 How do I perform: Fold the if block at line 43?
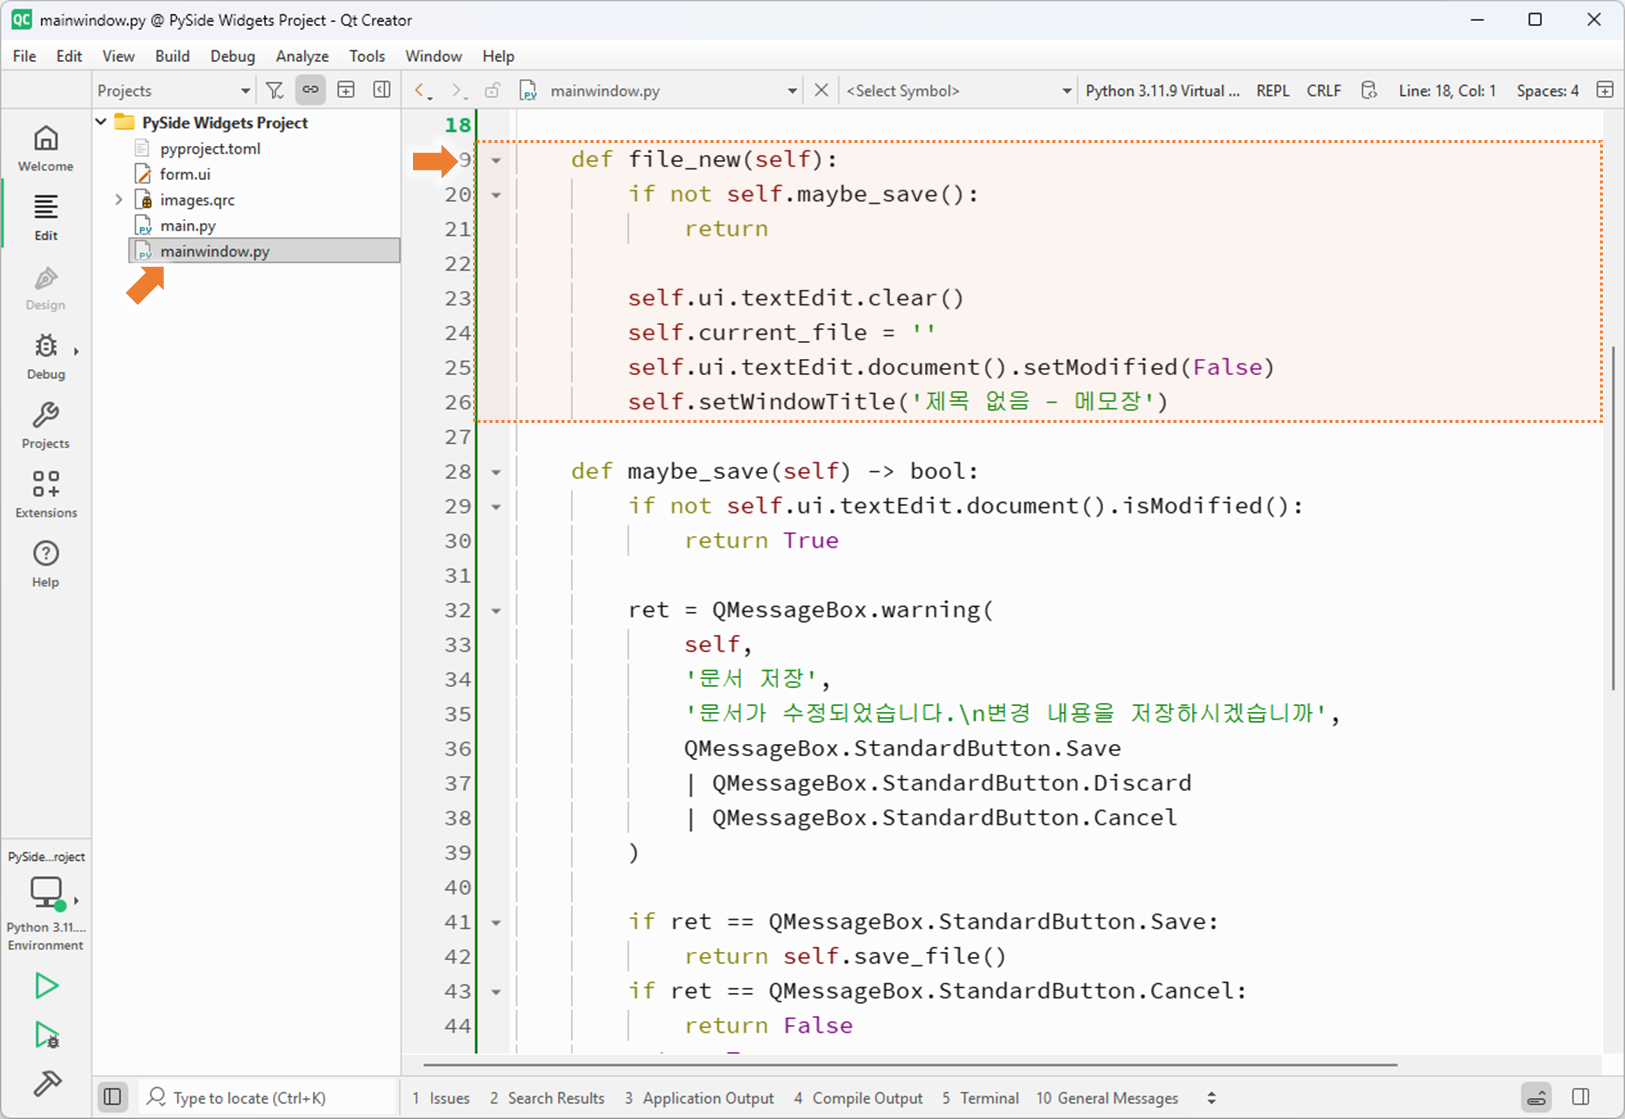click(x=496, y=992)
